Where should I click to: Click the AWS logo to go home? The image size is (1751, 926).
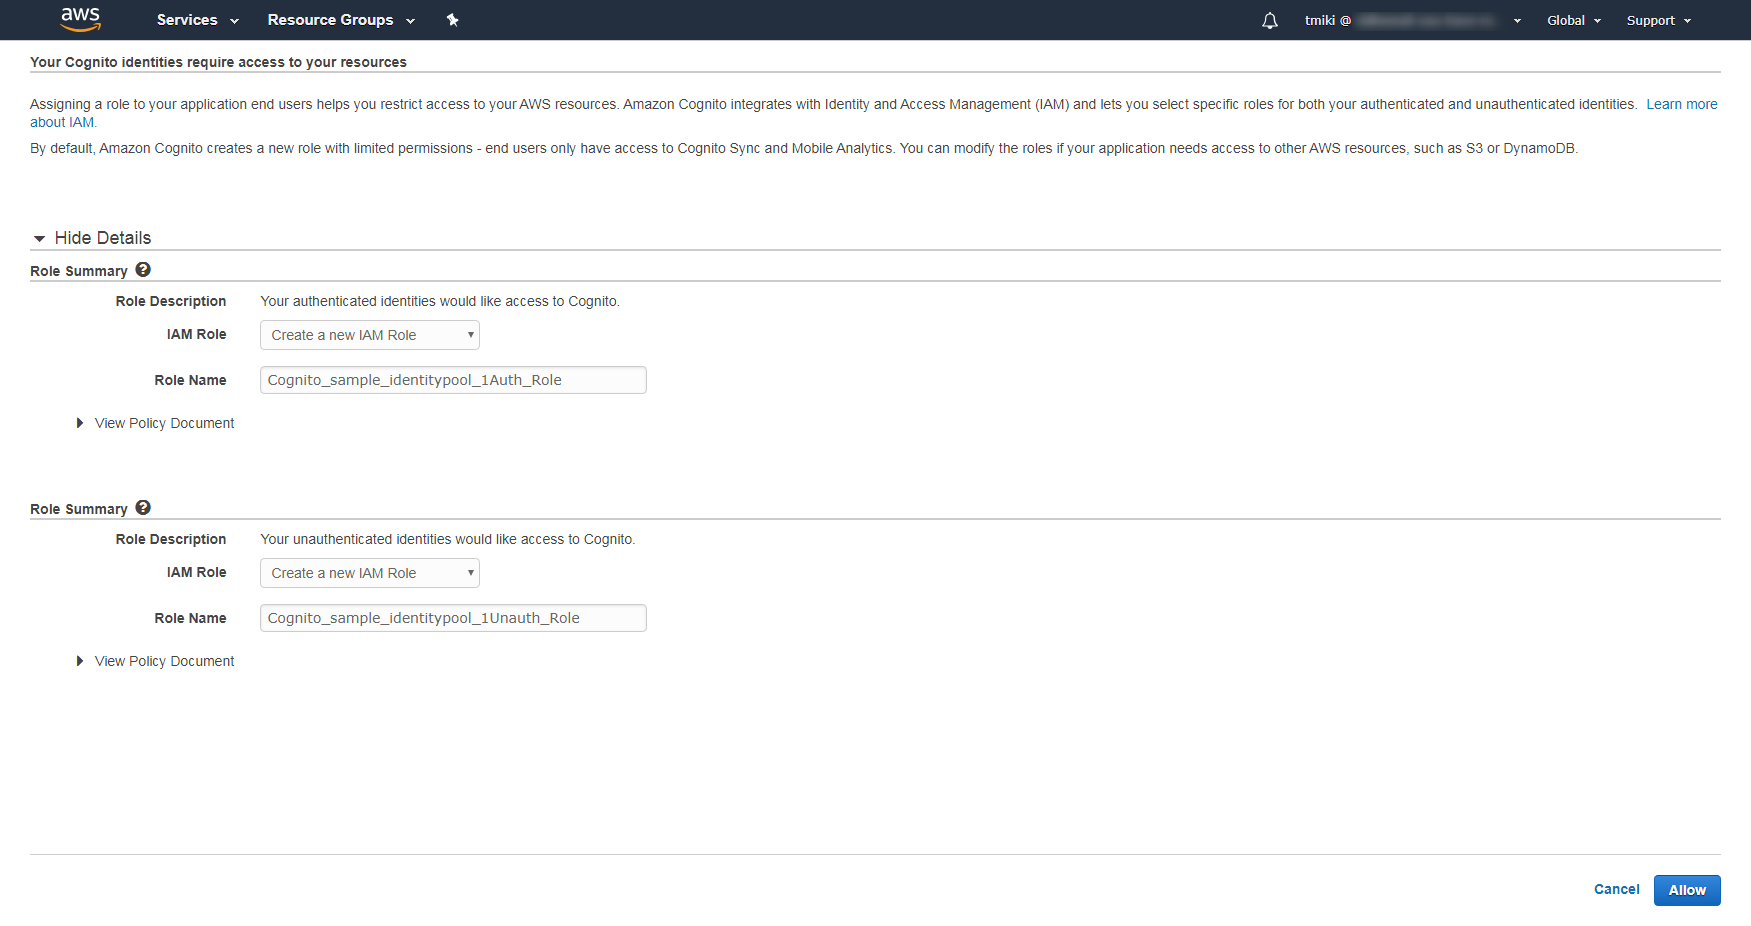(80, 19)
